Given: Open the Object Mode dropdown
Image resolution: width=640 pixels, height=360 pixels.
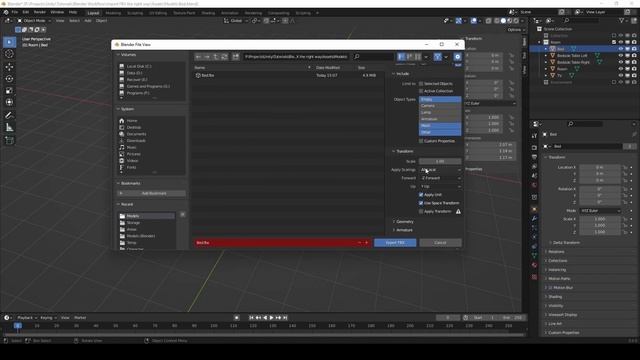Looking at the screenshot, I should click(34, 21).
